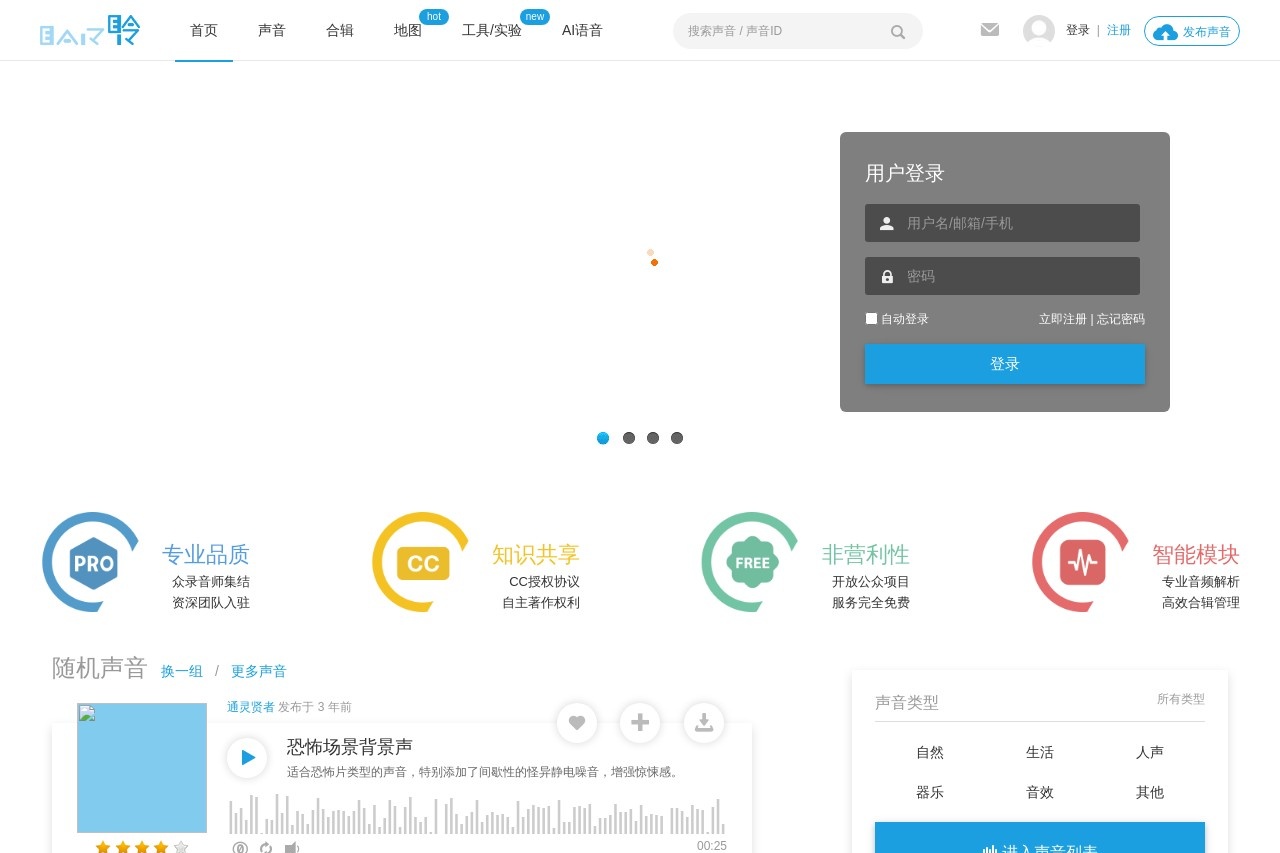This screenshot has width=1280, height=853.
Task: Download 恐怖场景背景声 using download icon
Action: coord(704,723)
